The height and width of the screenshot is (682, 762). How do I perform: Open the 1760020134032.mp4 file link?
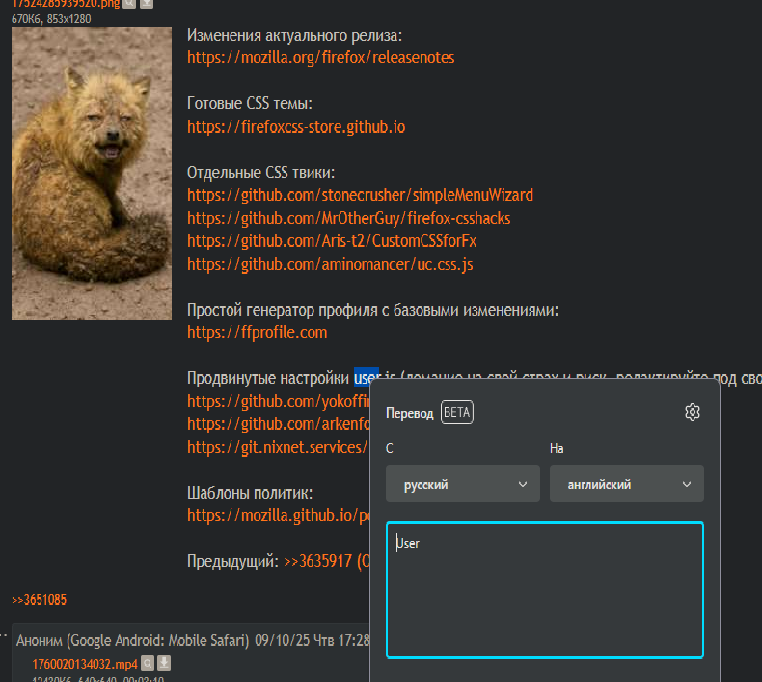85,664
